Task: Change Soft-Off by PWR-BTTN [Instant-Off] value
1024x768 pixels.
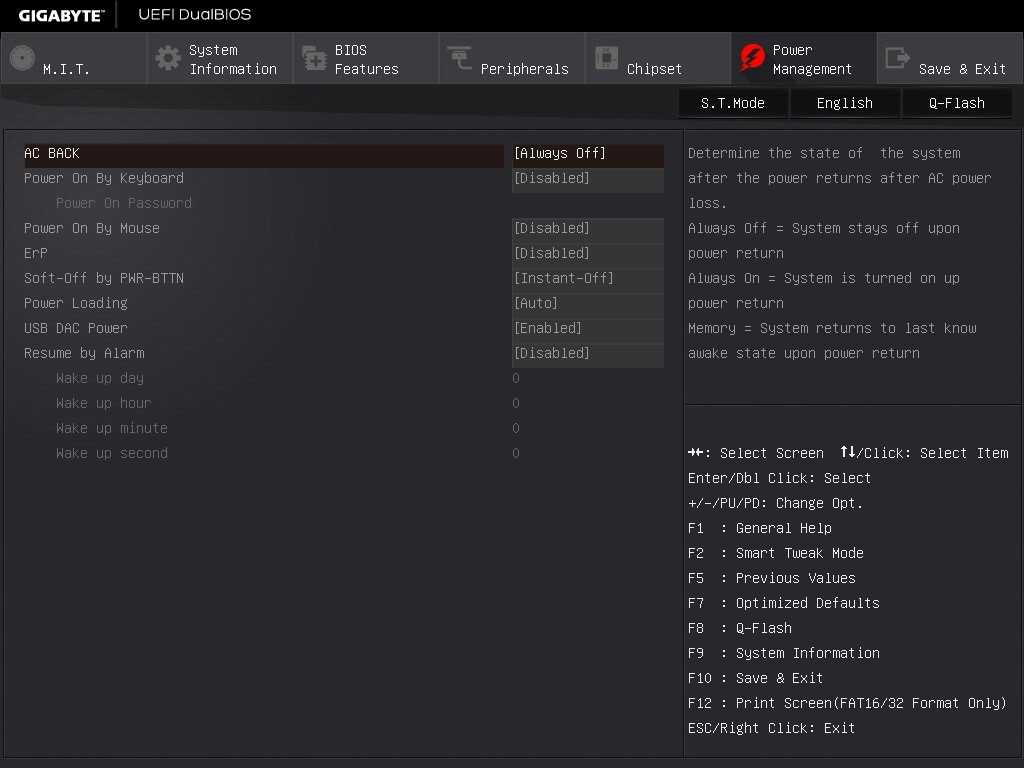Action: tap(588, 279)
